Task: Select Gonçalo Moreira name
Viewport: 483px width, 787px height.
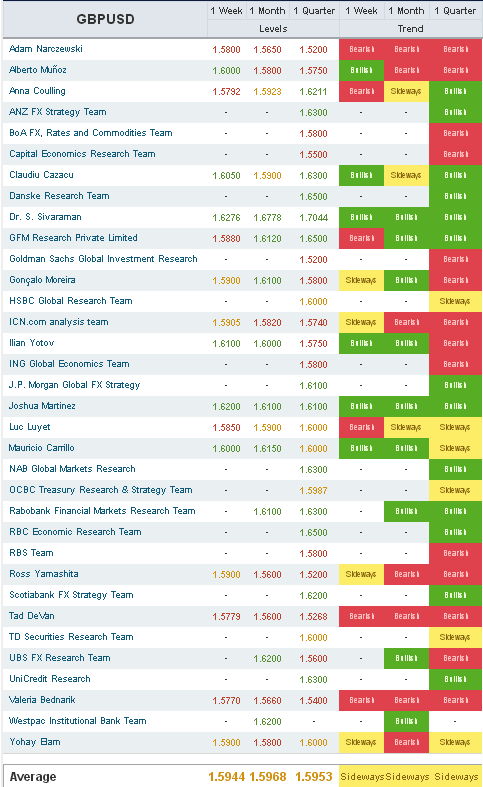Action: point(42,280)
